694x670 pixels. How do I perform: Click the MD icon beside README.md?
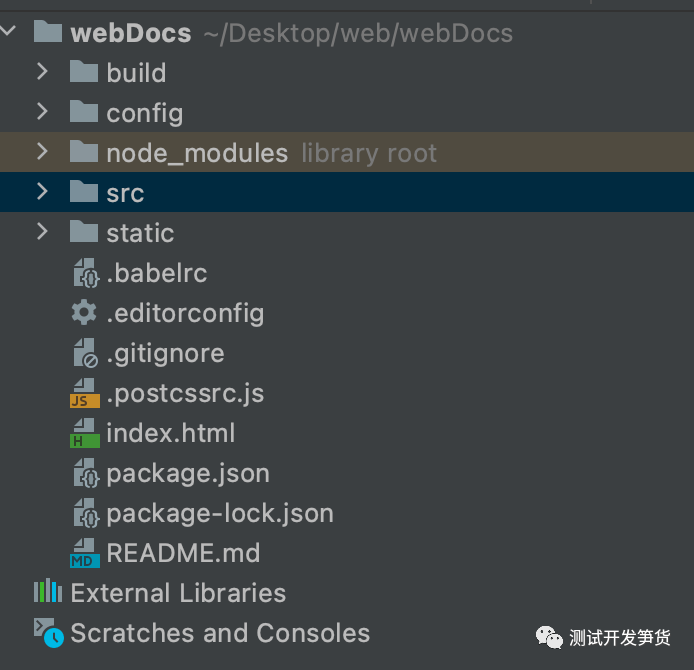[x=85, y=553]
